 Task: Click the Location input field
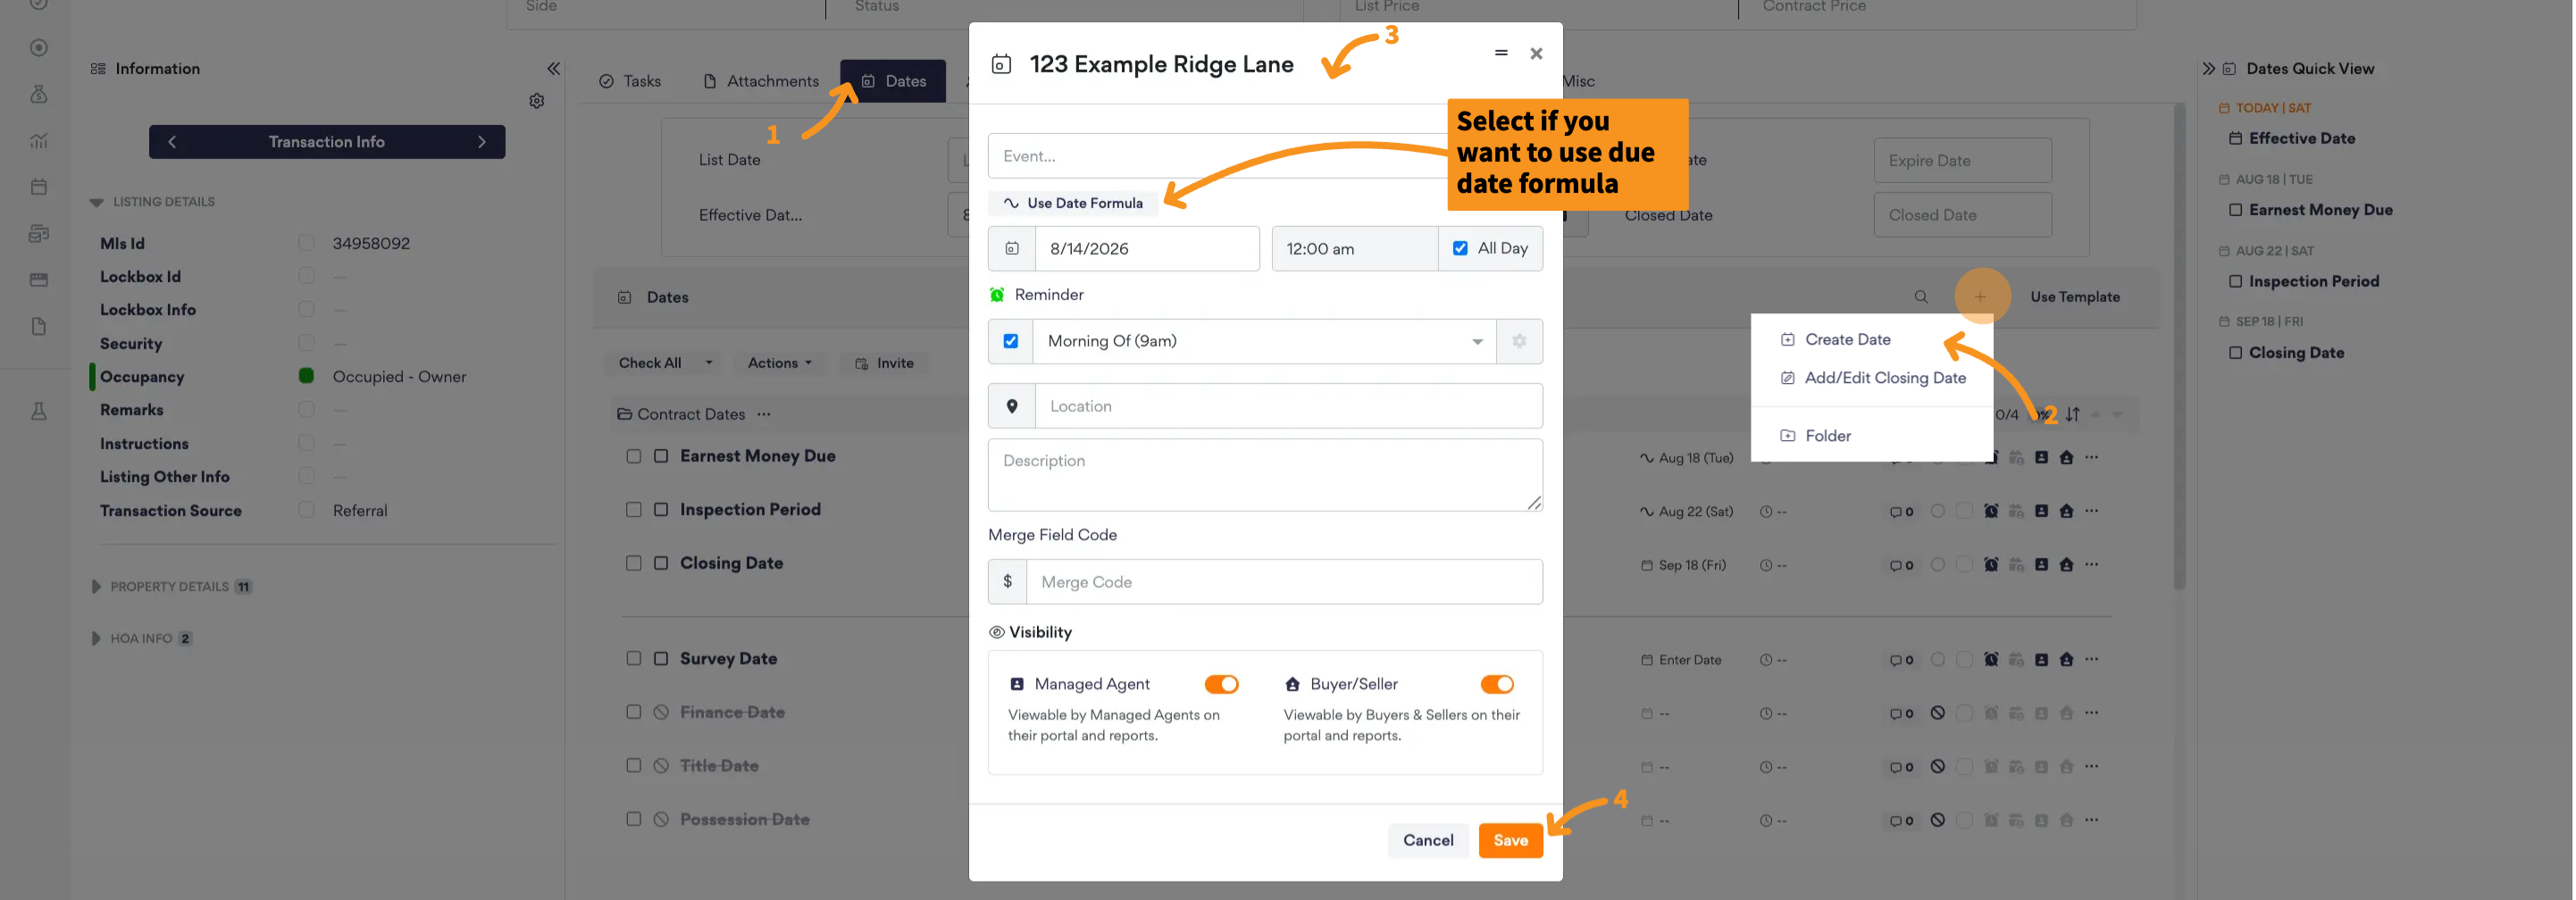1288,406
